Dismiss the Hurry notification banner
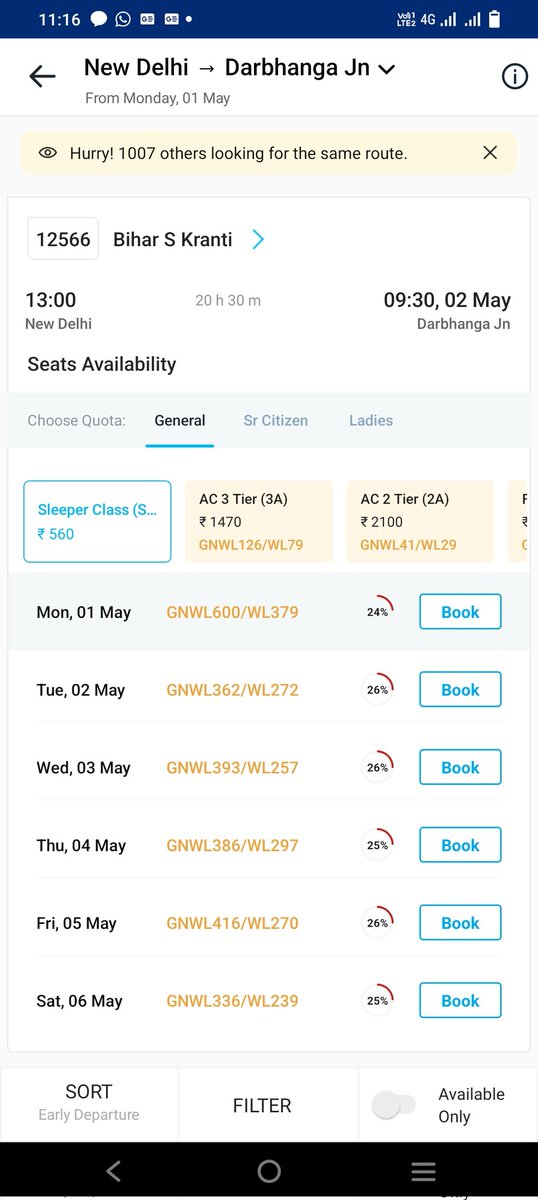This screenshot has width=538, height=1200. [x=490, y=153]
